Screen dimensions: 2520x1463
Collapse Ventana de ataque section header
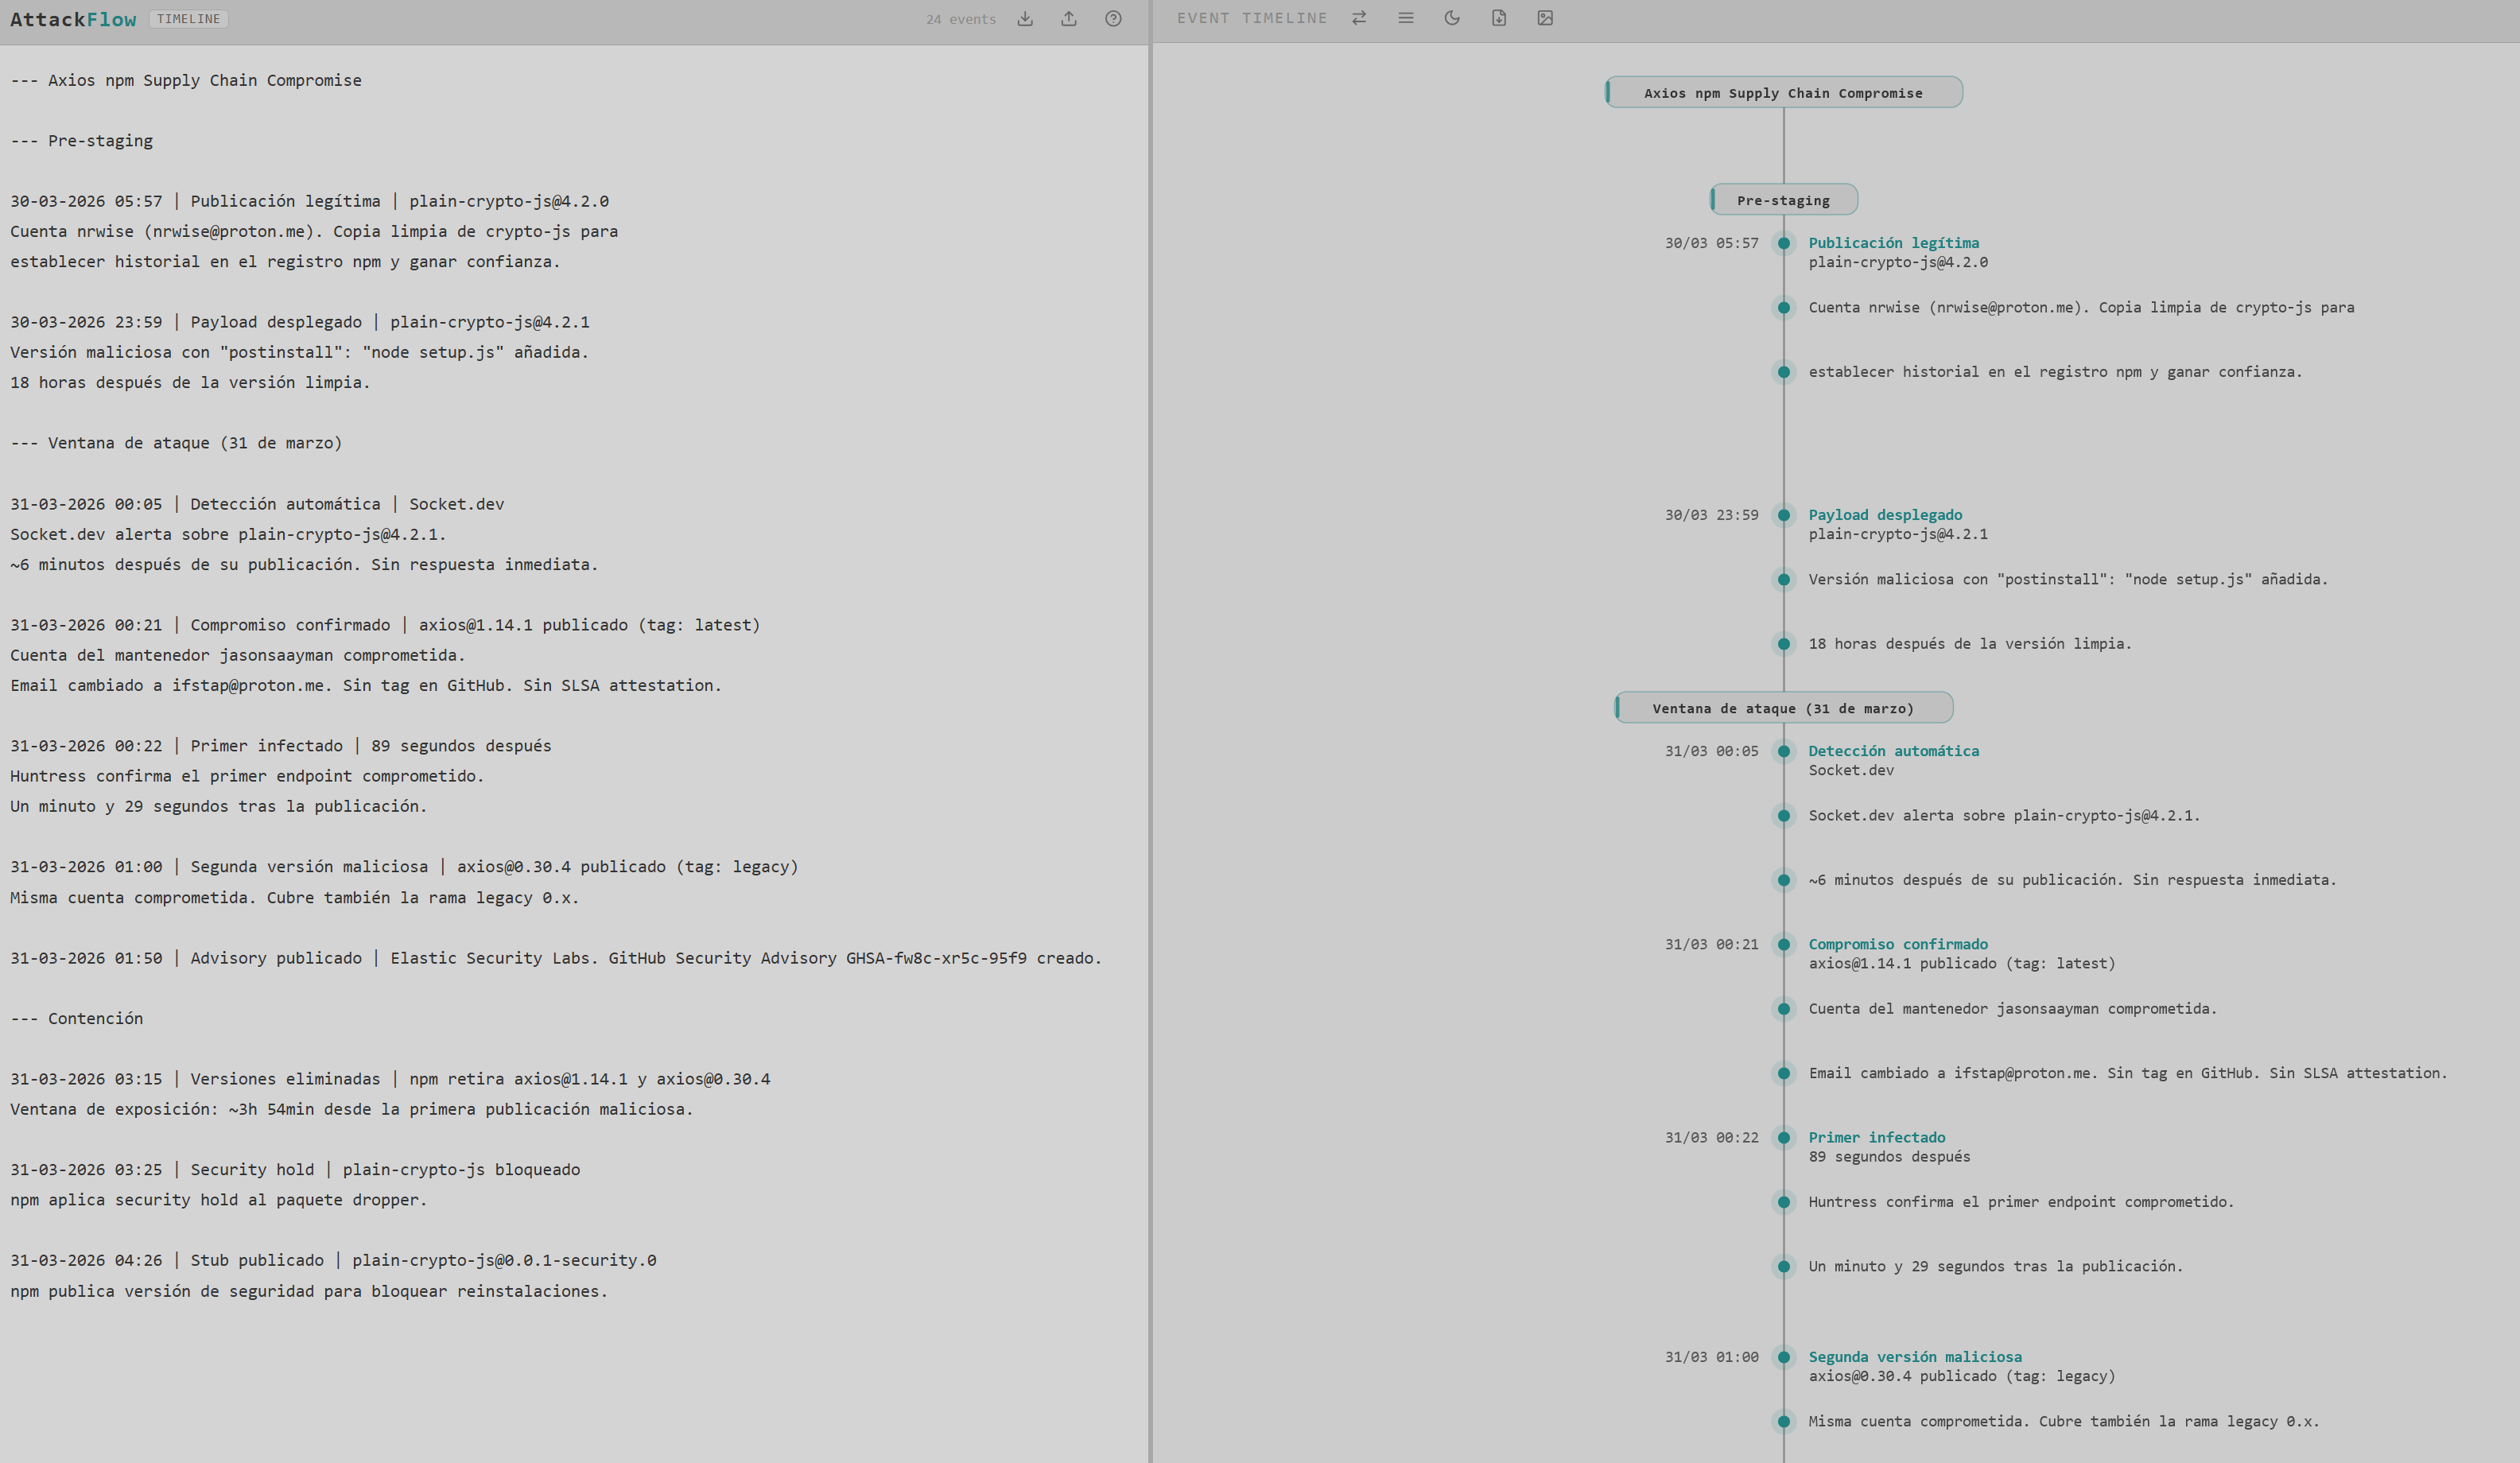1783,708
